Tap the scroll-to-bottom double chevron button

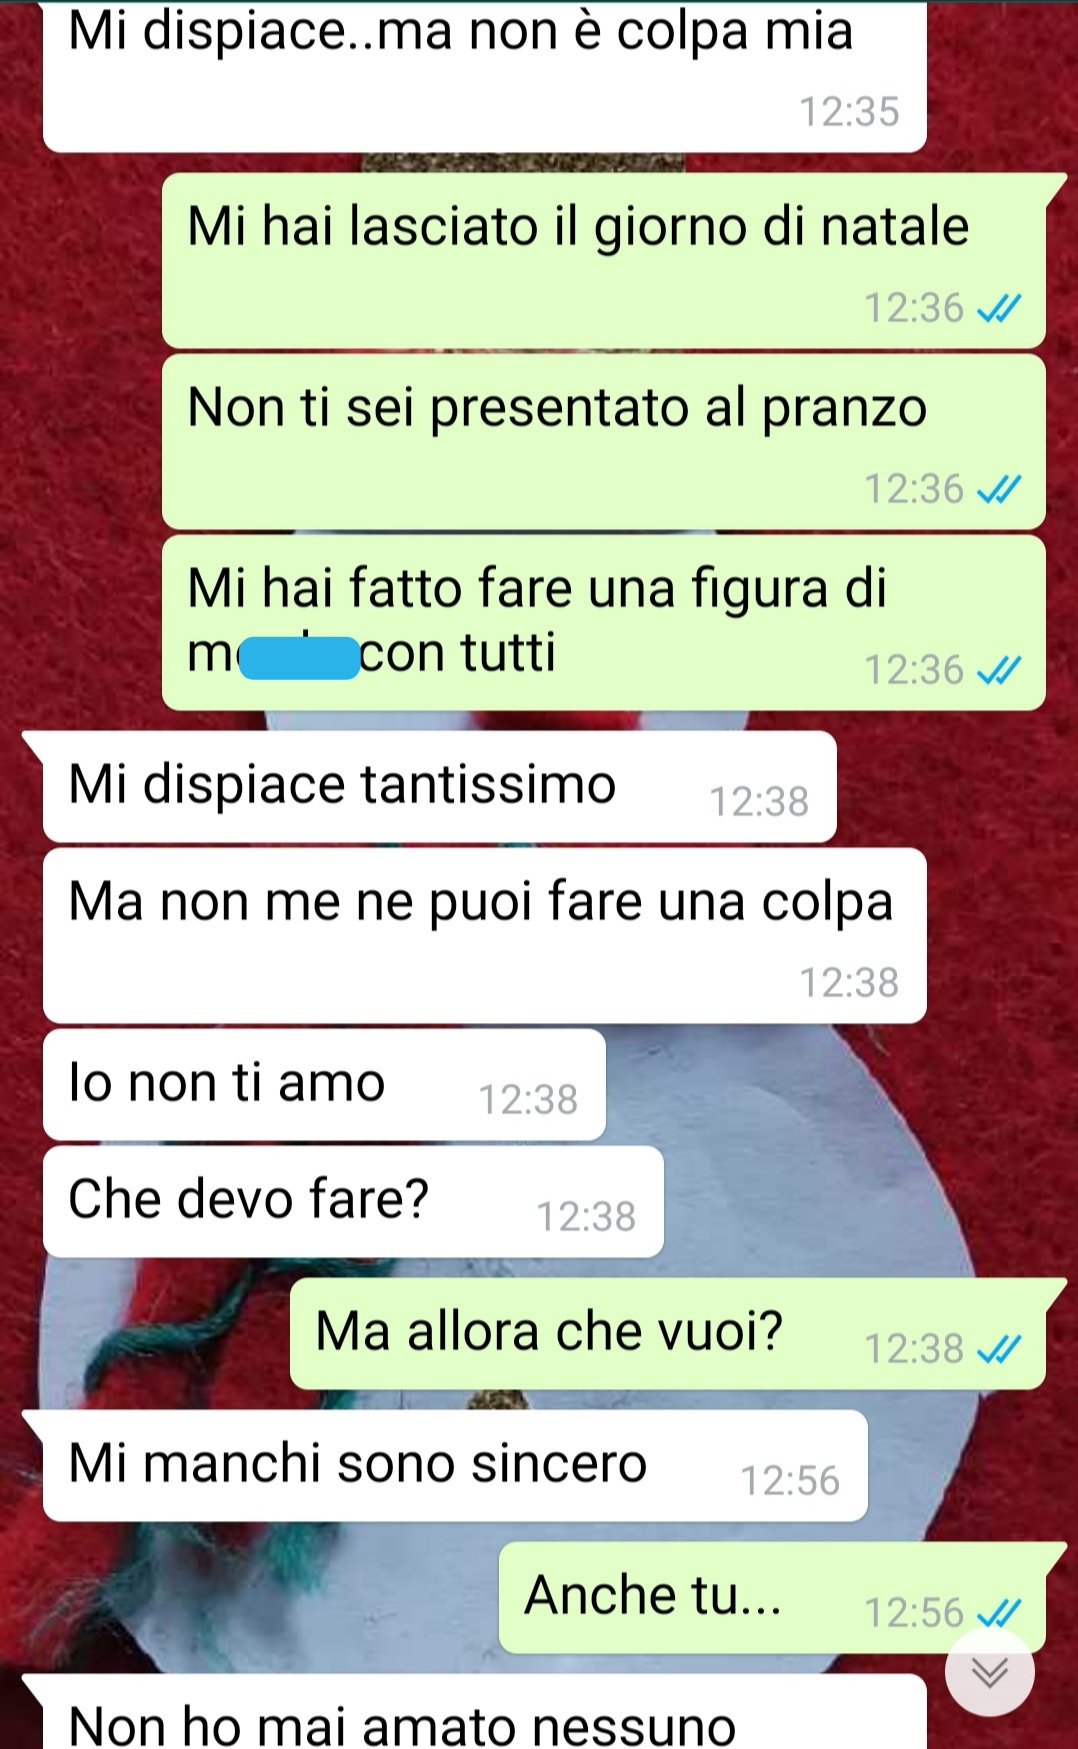[990, 1672]
